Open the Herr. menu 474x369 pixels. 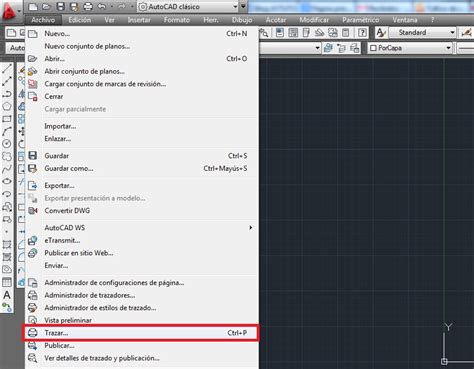pos(211,20)
